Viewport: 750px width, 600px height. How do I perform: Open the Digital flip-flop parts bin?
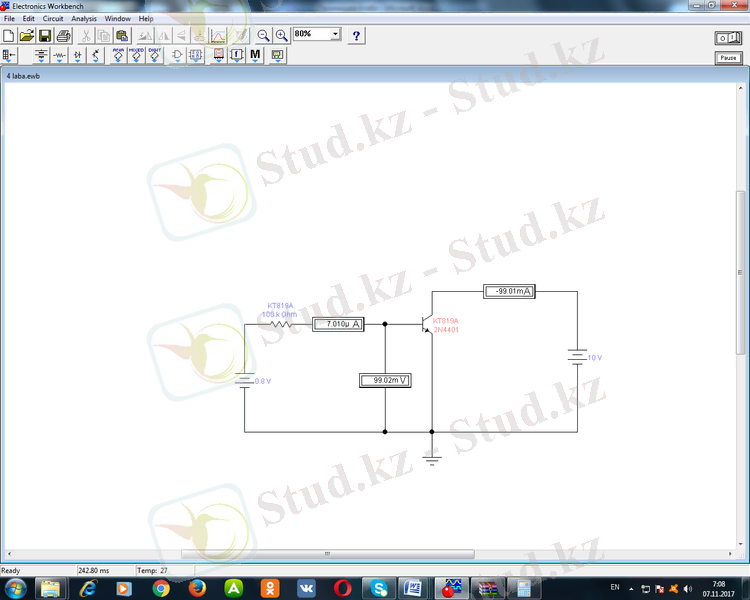[196, 56]
